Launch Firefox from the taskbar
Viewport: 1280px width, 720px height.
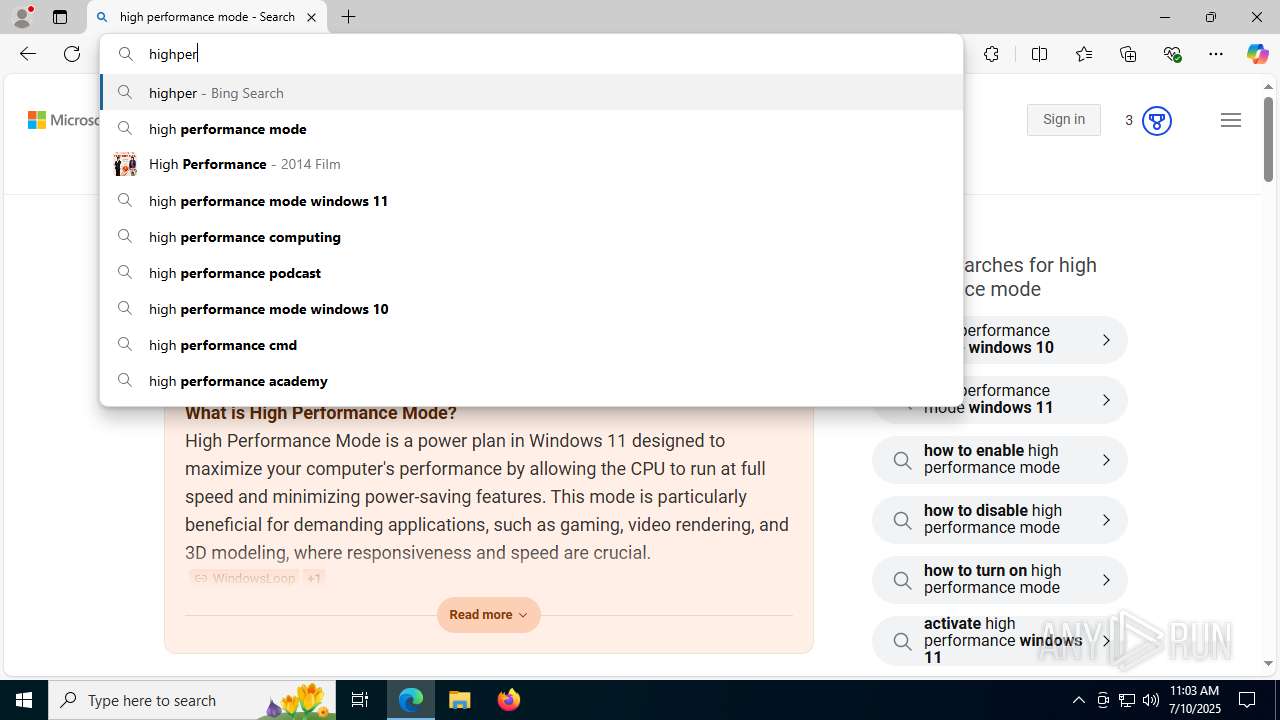point(508,700)
